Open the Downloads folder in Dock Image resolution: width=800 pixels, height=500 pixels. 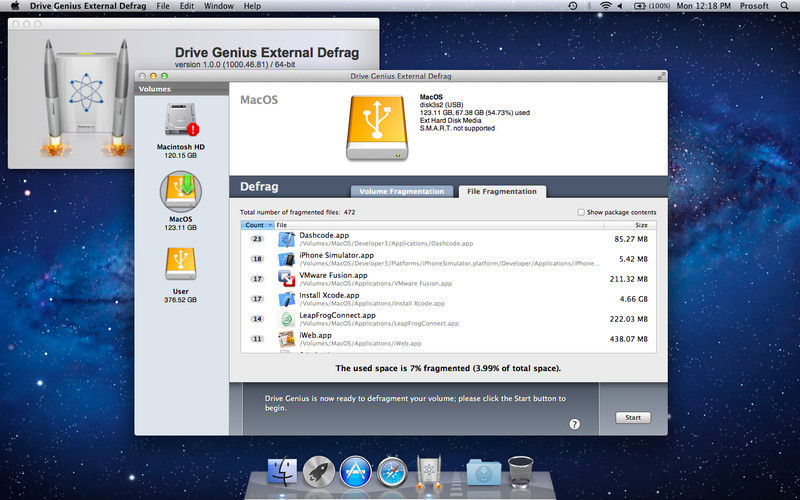tap(483, 472)
